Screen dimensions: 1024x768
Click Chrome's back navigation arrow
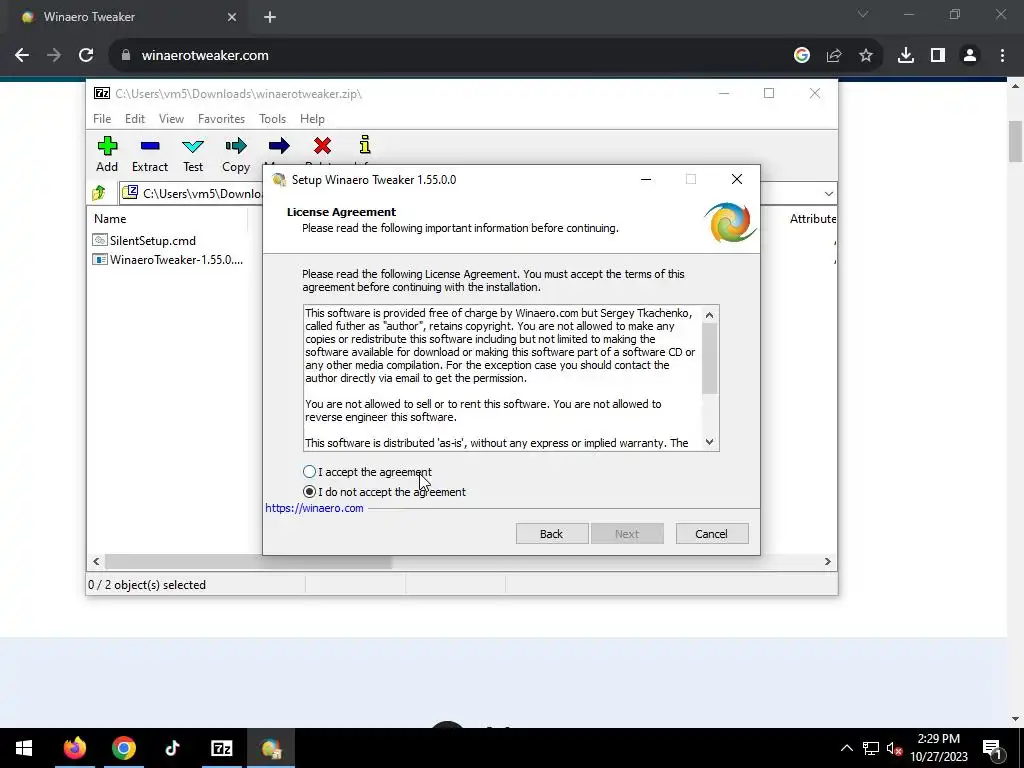[x=22, y=56]
